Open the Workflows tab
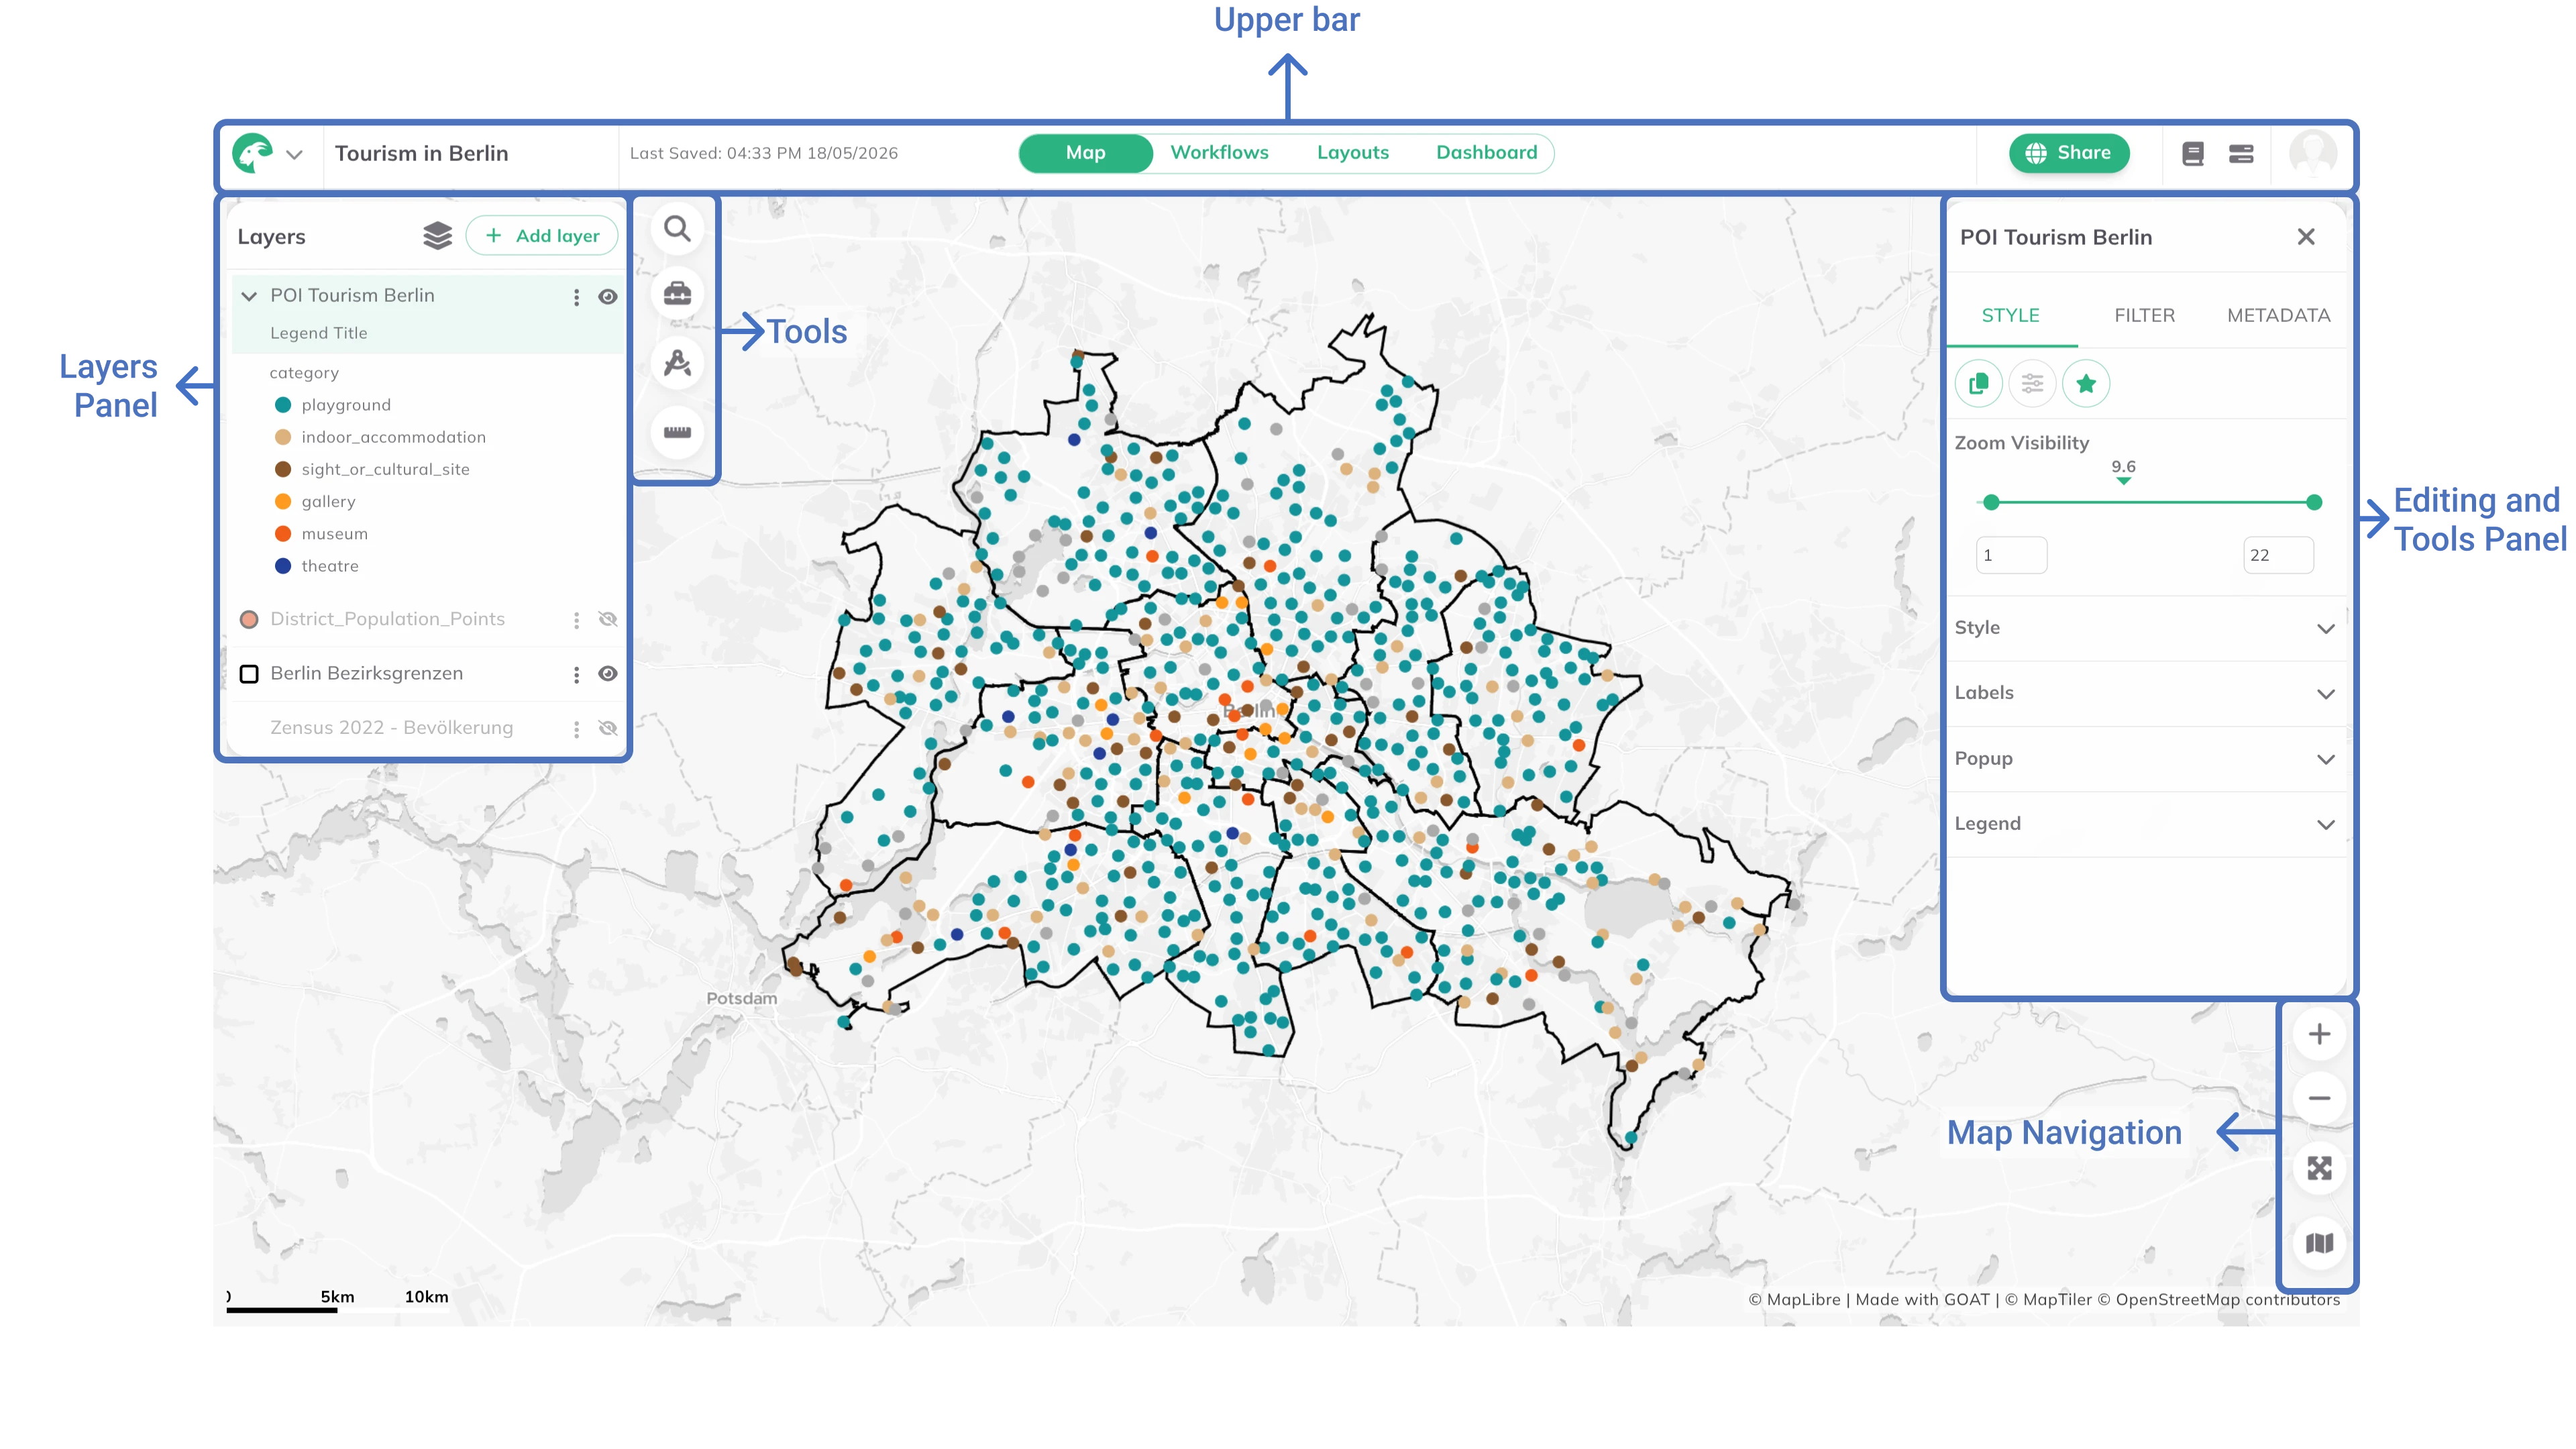2576x1449 pixels. click(x=1219, y=153)
